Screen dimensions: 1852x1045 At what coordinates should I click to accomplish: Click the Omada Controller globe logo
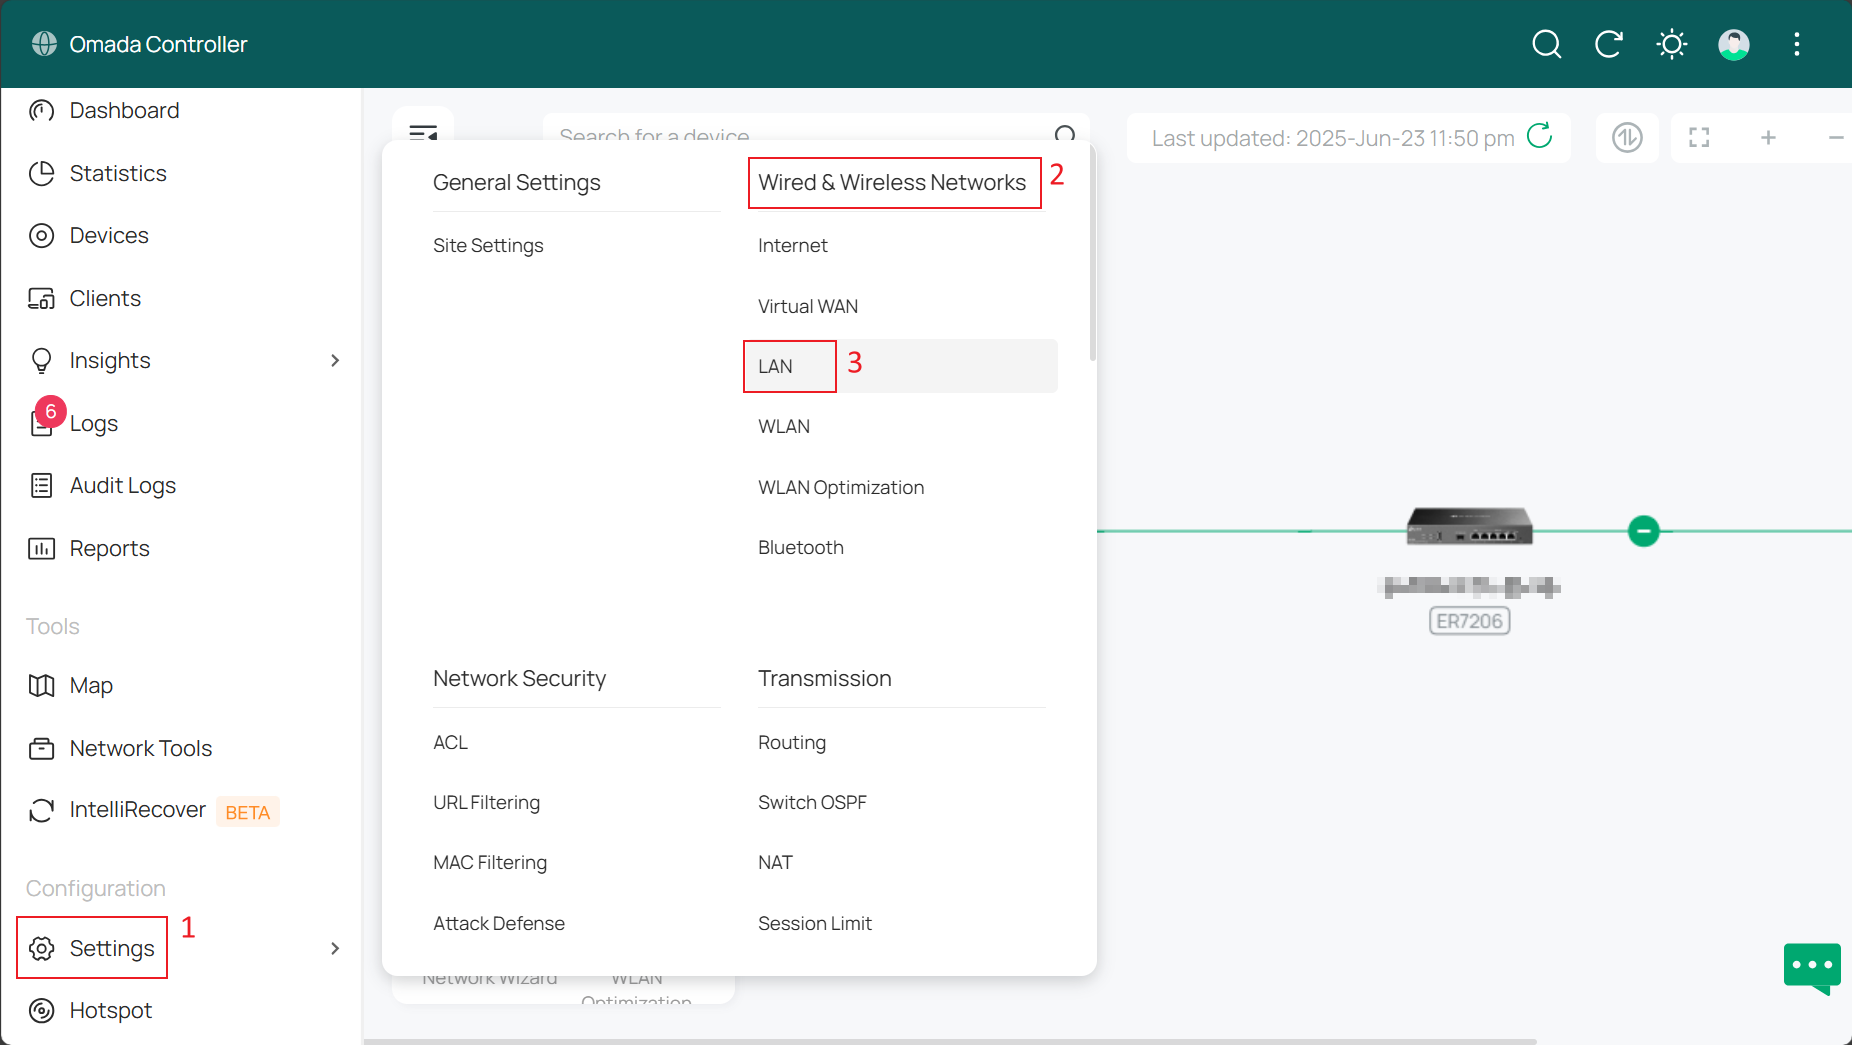click(44, 44)
